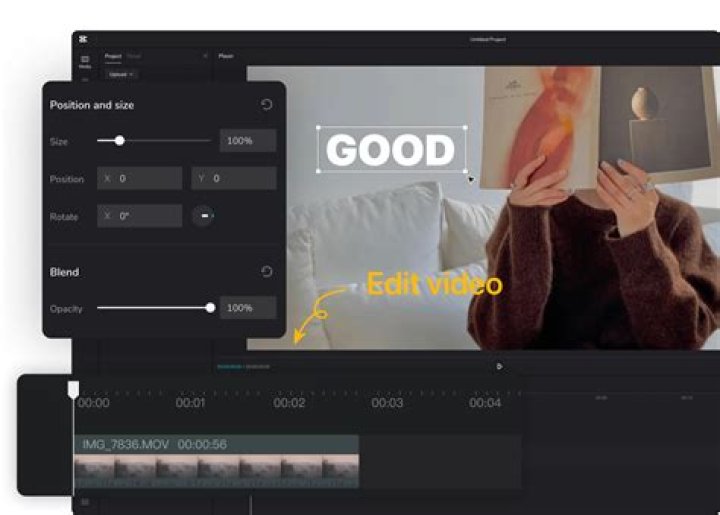Screen dimensions: 720x515
Task: Select the GOOD text box in the preview
Action: pyautogui.click(x=391, y=150)
